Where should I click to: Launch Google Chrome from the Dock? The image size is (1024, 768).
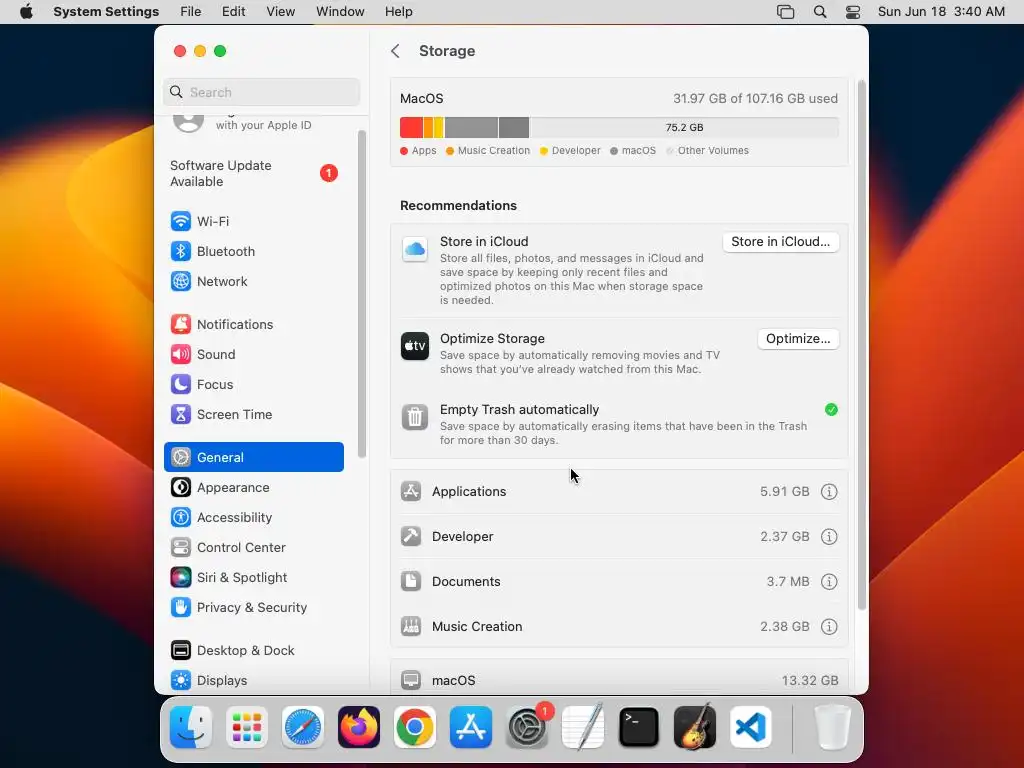415,727
